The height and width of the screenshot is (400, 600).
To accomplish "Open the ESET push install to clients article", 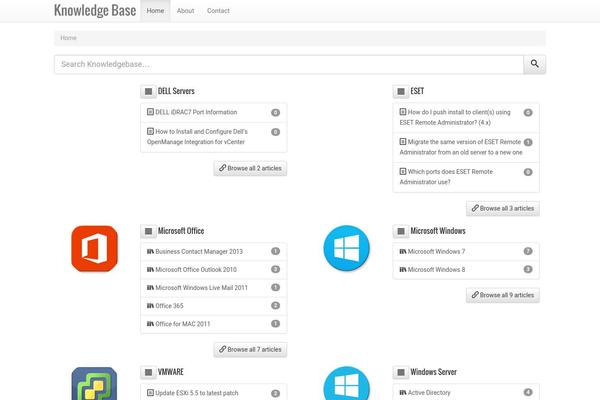I will coord(455,117).
